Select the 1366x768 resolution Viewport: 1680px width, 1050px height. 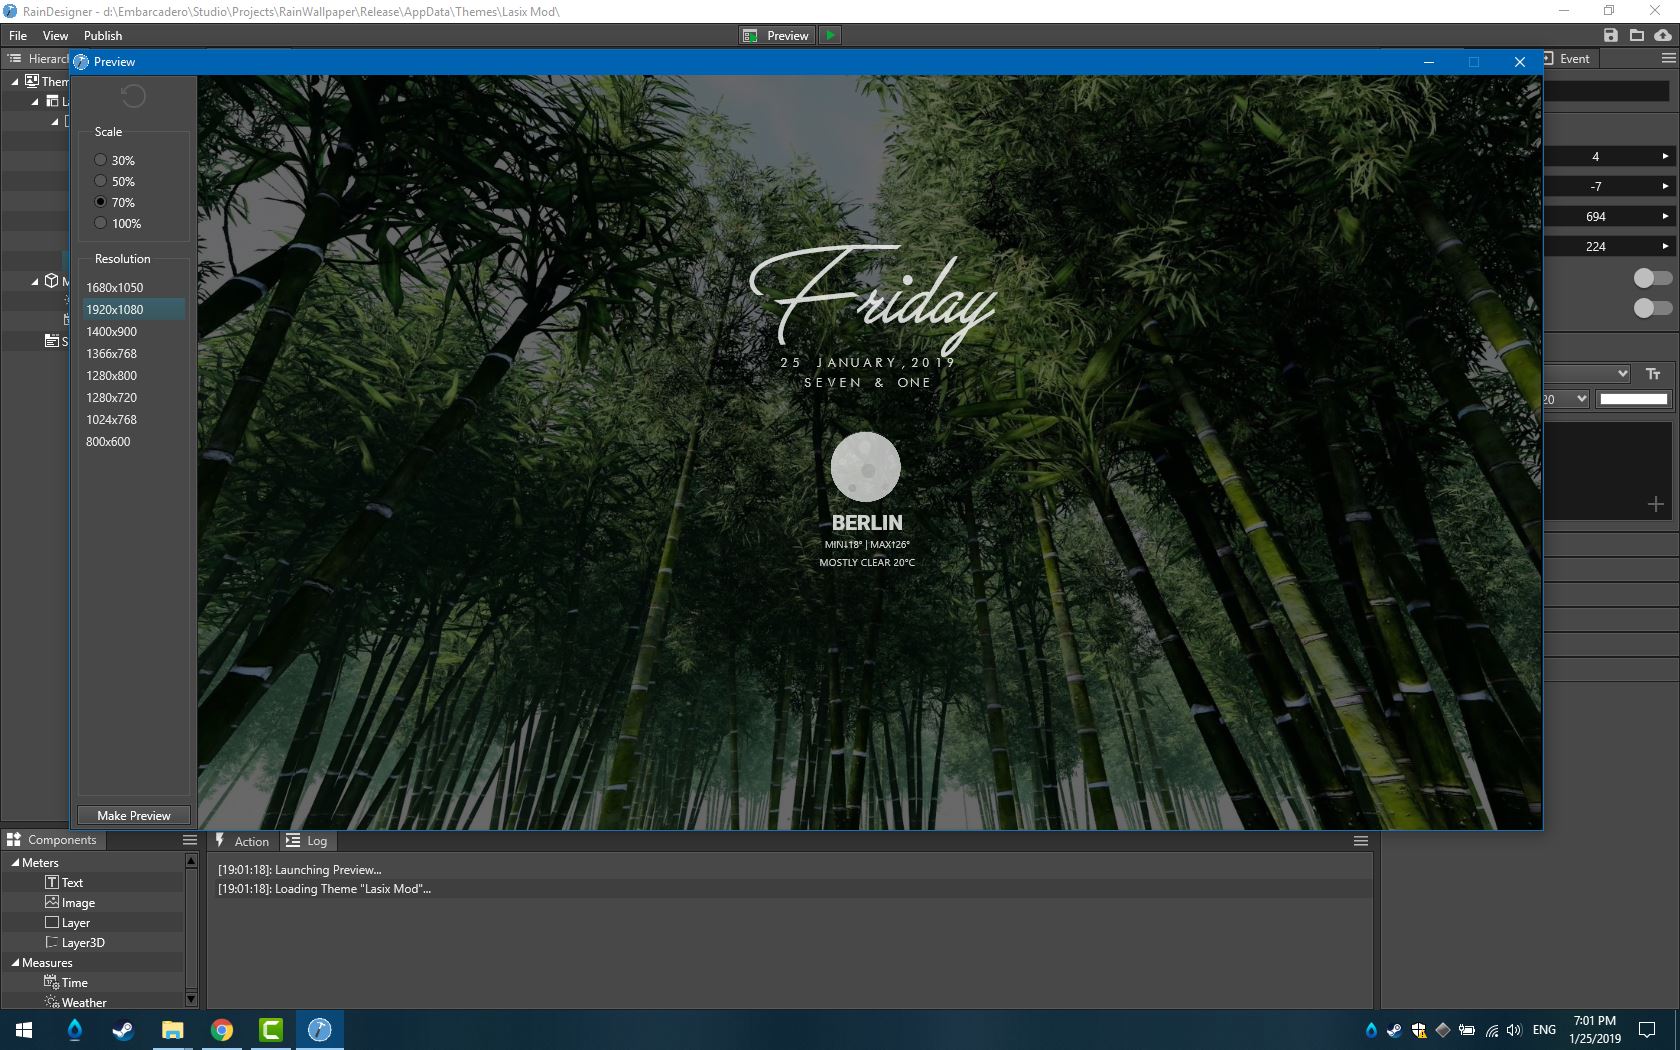pos(110,353)
